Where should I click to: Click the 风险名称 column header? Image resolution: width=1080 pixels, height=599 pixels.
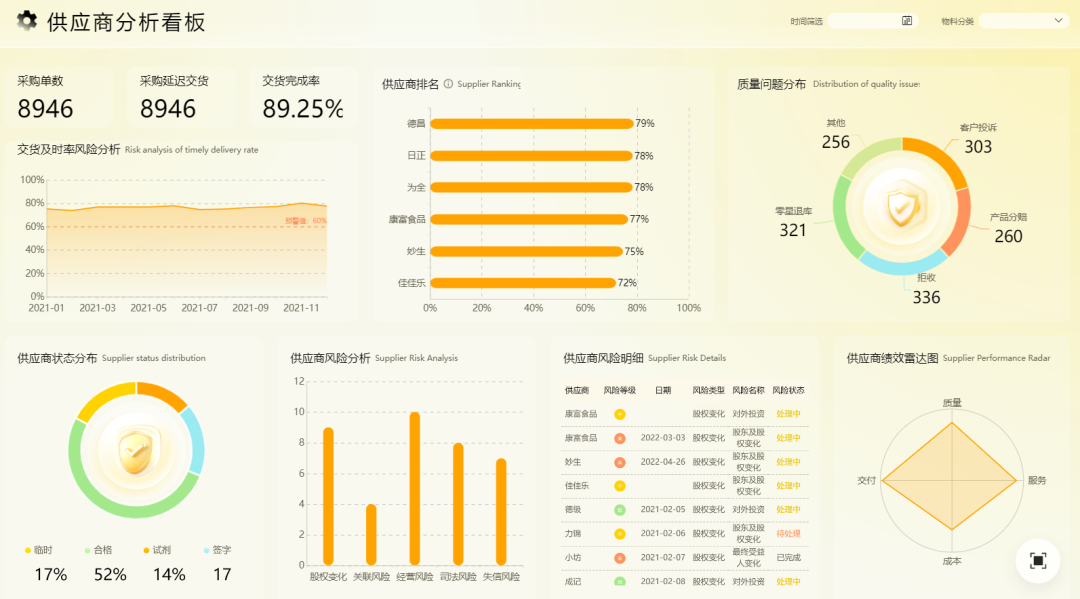(748, 390)
